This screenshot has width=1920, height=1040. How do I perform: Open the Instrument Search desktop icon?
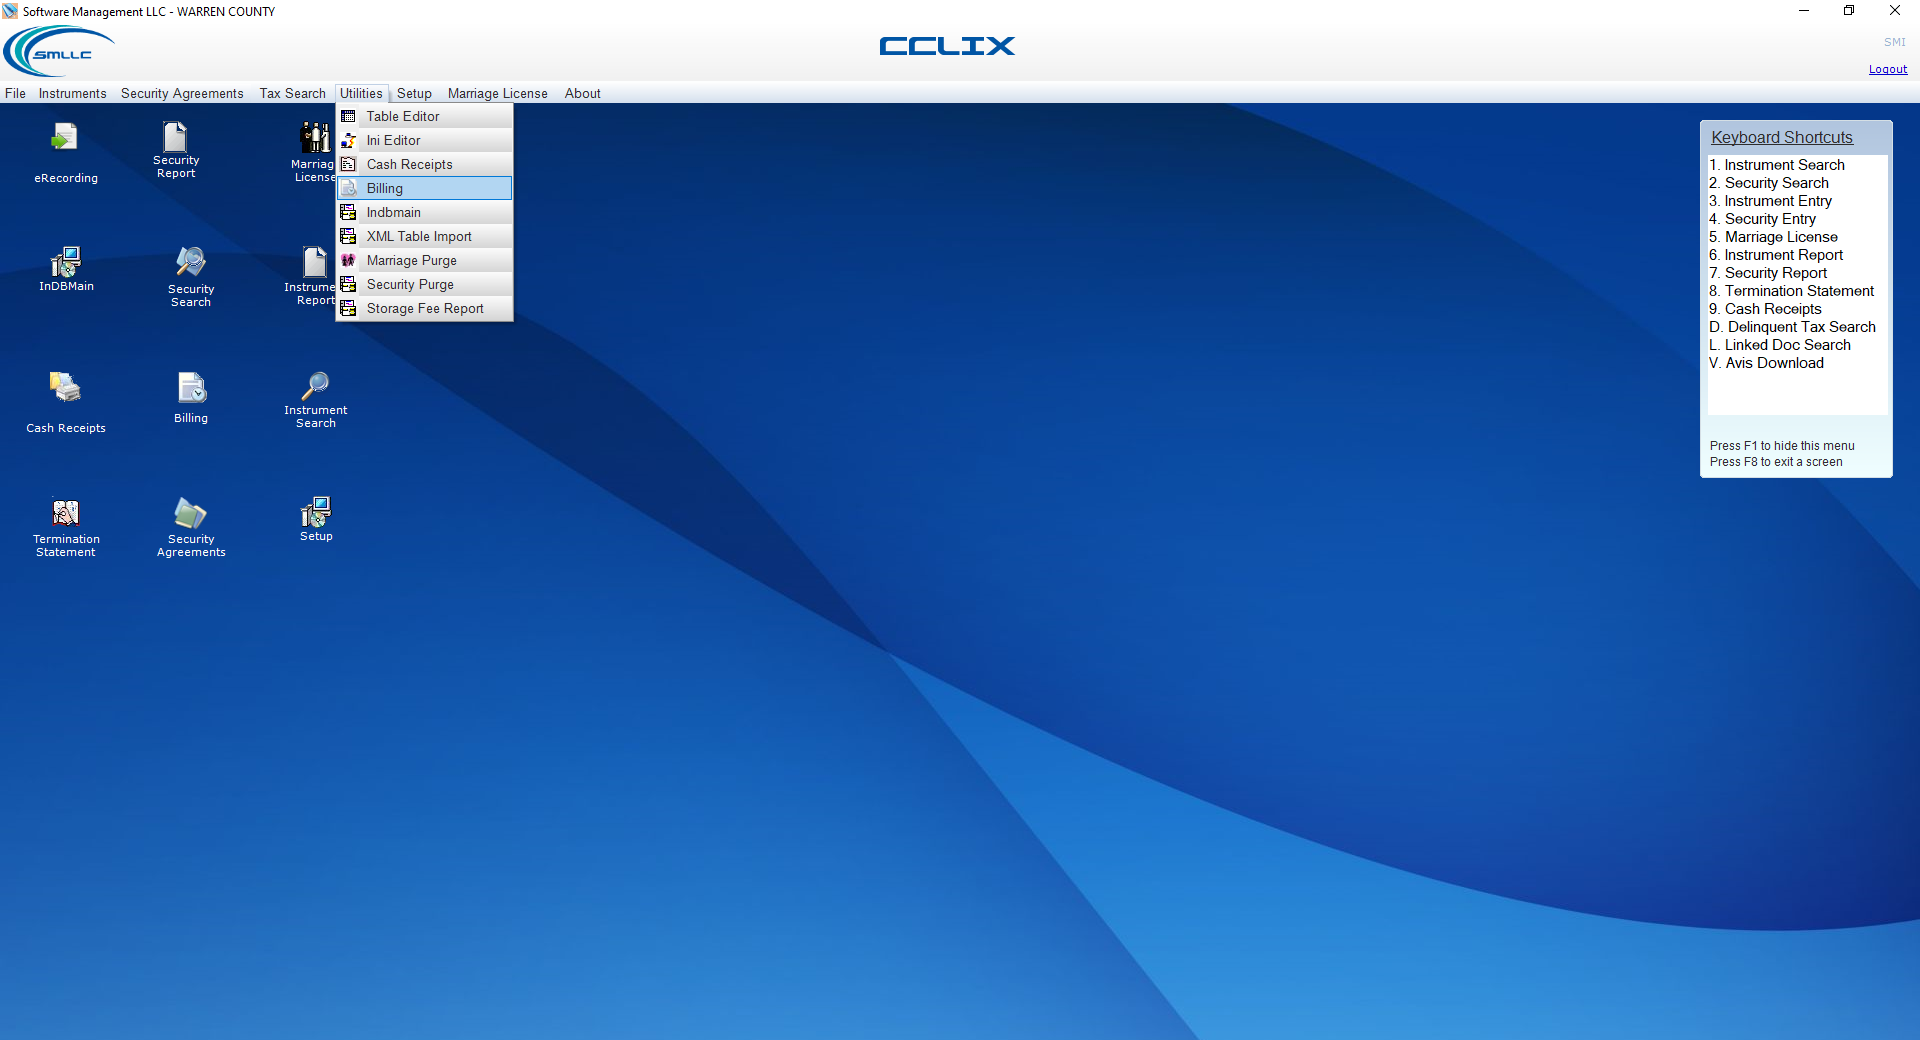pos(316,400)
